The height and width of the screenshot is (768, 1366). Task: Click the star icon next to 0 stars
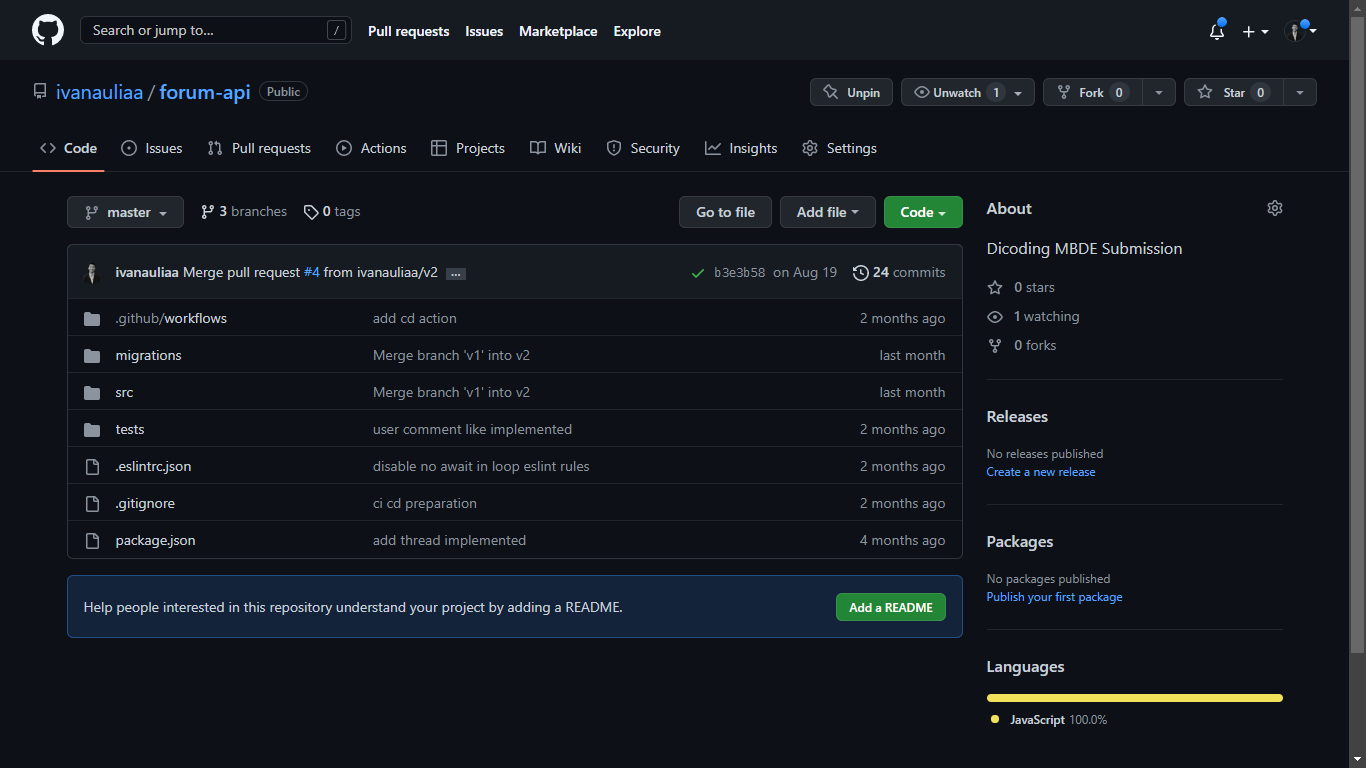click(995, 287)
